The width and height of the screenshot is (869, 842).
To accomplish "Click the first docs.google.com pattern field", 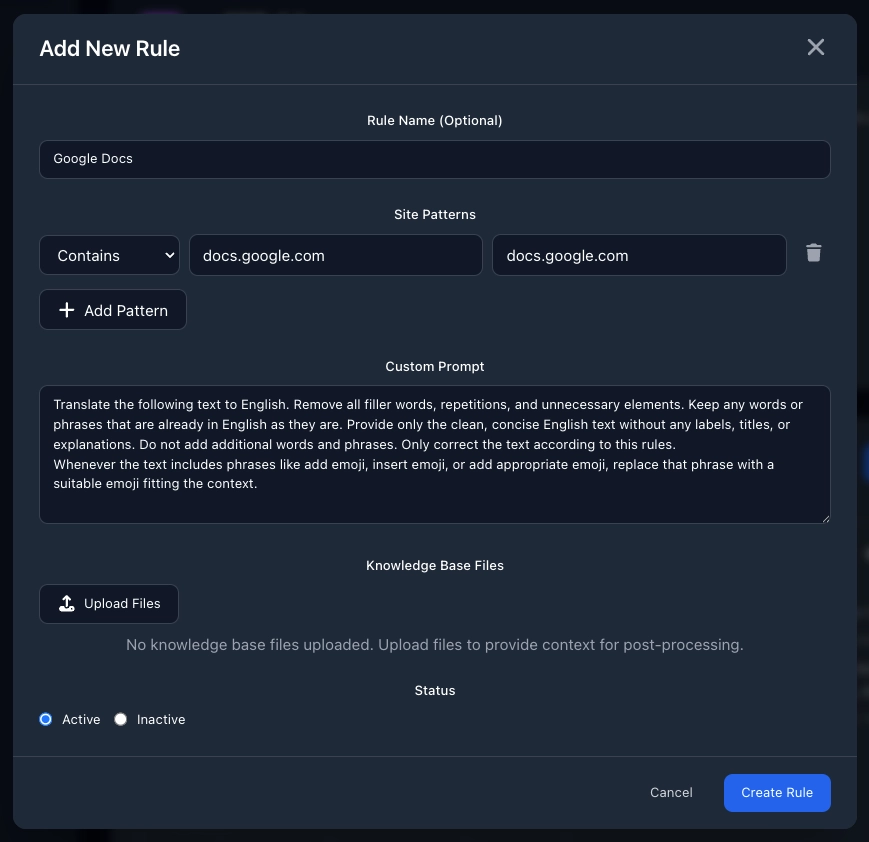I will (336, 255).
